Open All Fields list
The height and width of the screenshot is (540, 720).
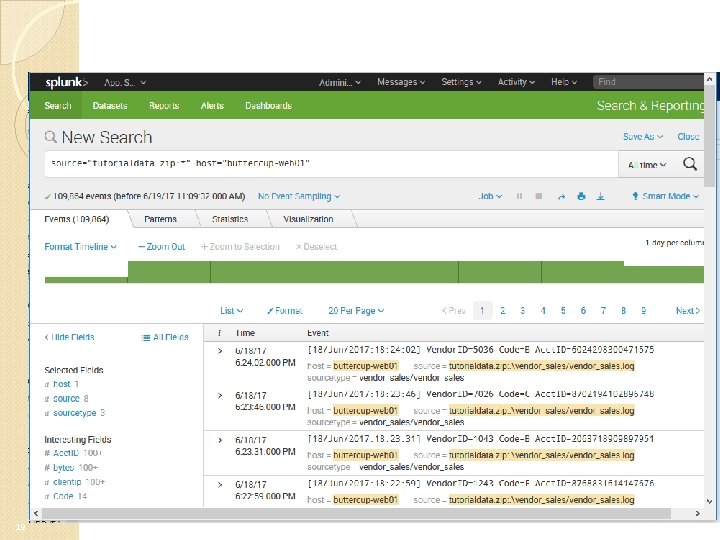pyautogui.click(x=165, y=338)
